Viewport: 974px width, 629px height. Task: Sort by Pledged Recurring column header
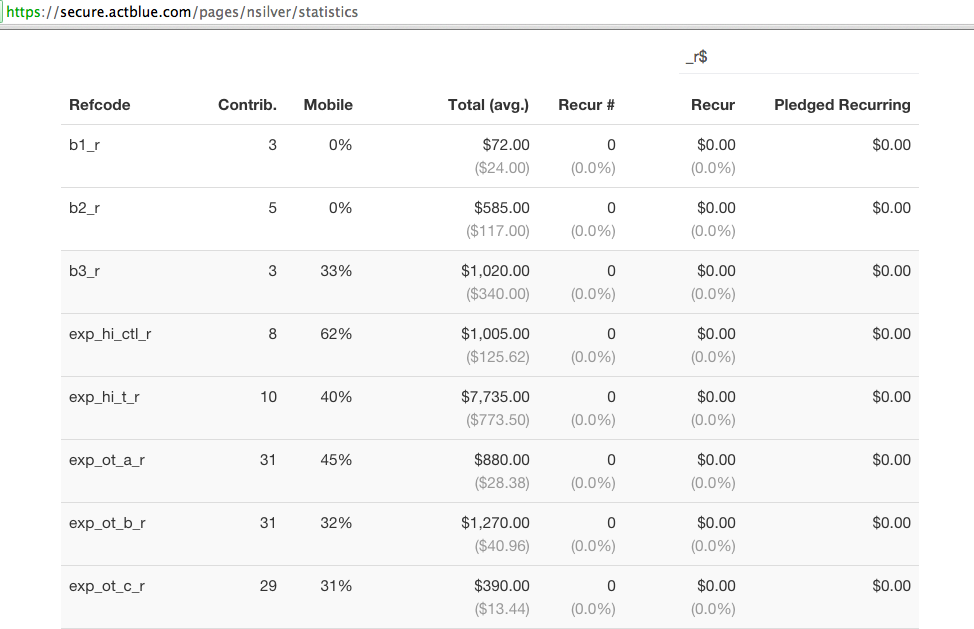point(842,105)
